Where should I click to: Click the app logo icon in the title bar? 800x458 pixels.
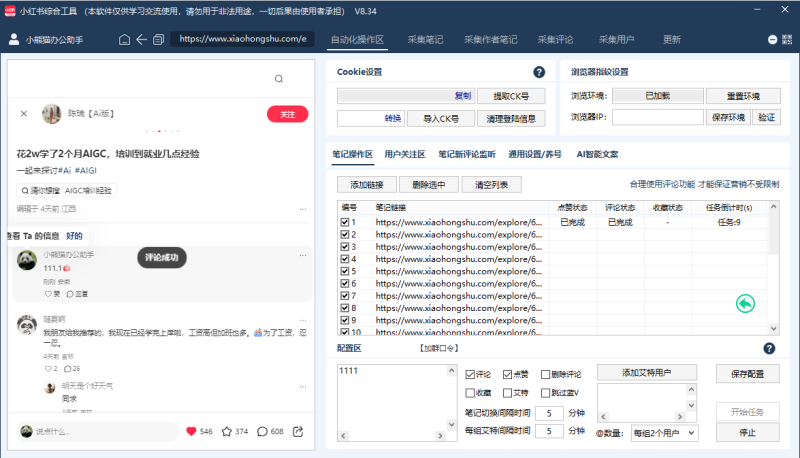pos(10,10)
